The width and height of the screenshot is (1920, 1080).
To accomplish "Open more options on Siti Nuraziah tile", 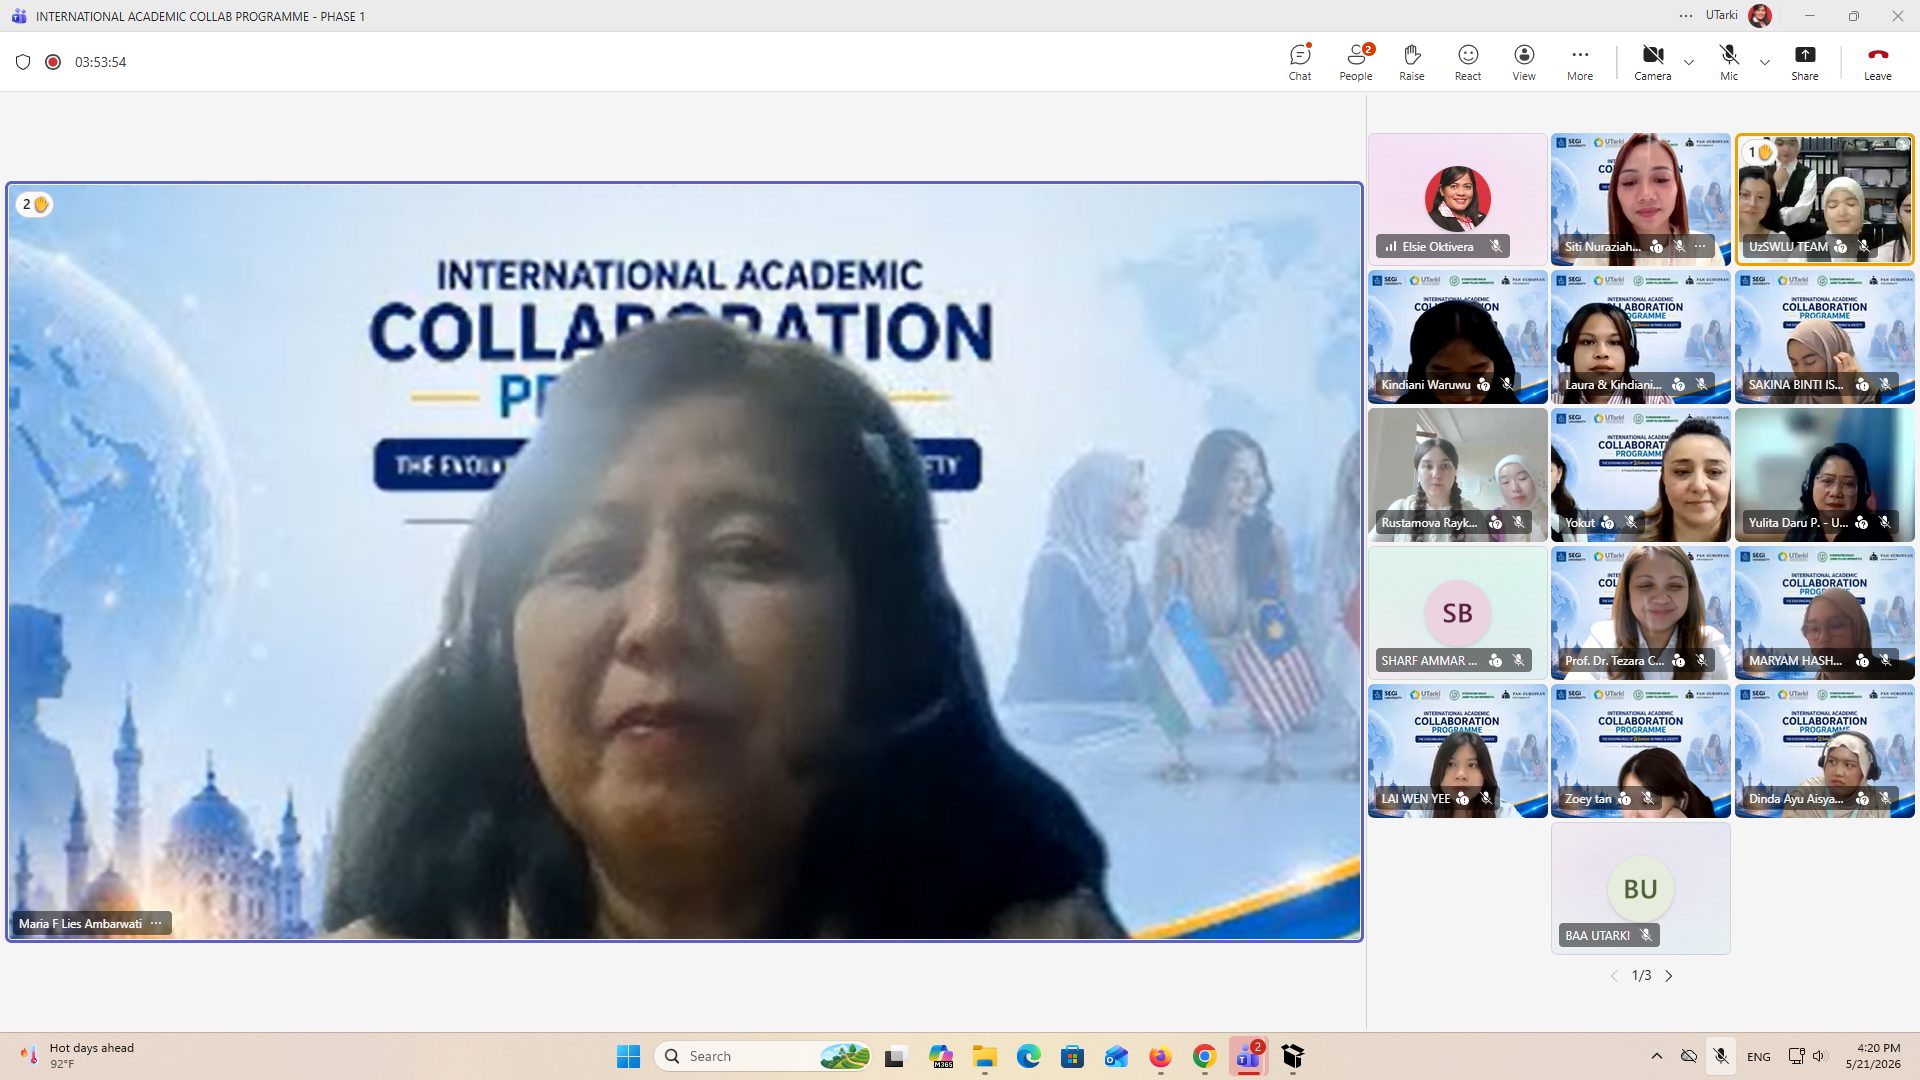I will pyautogui.click(x=1700, y=246).
